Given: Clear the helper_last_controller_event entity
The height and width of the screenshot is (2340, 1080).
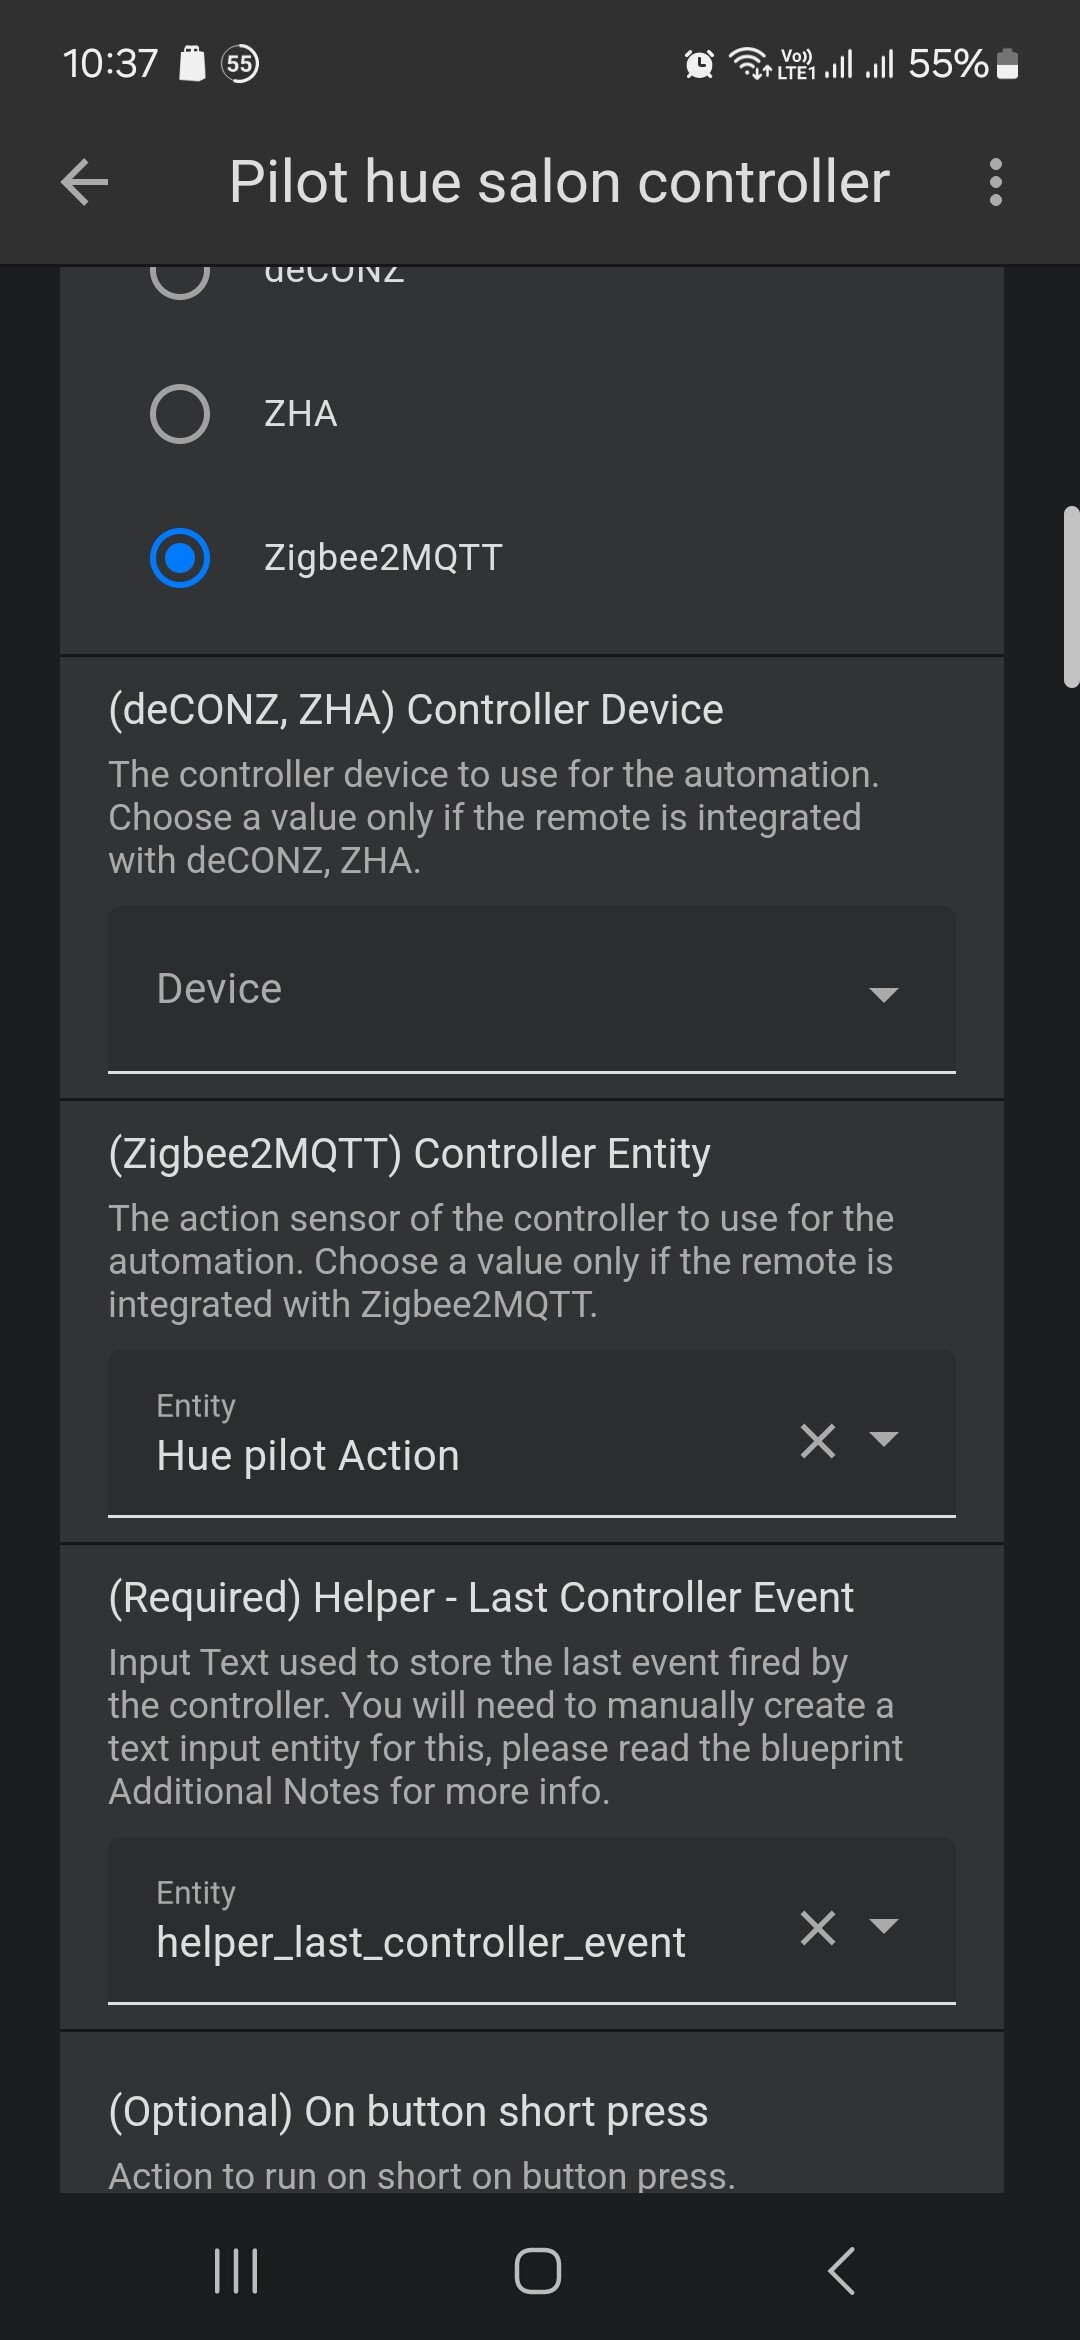Looking at the screenshot, I should point(817,1928).
